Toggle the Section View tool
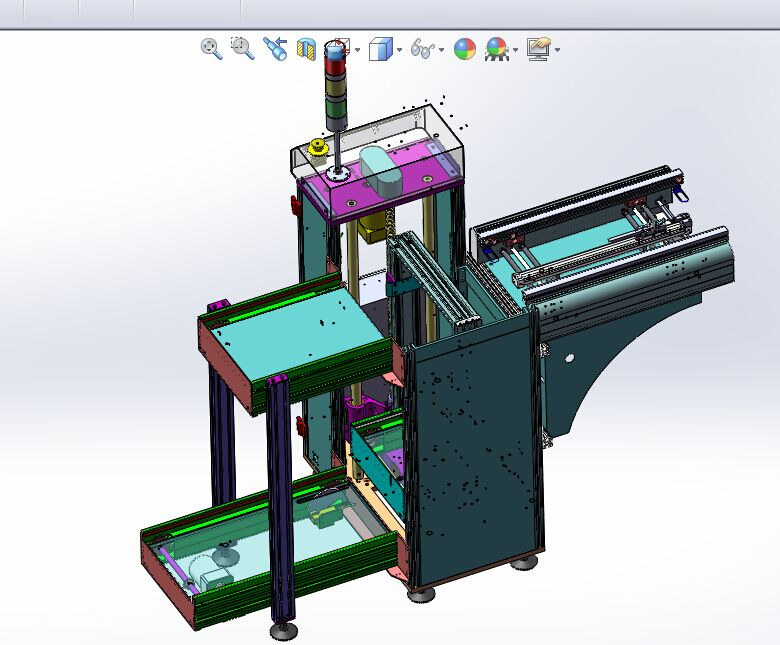The height and width of the screenshot is (645, 780). (306, 49)
